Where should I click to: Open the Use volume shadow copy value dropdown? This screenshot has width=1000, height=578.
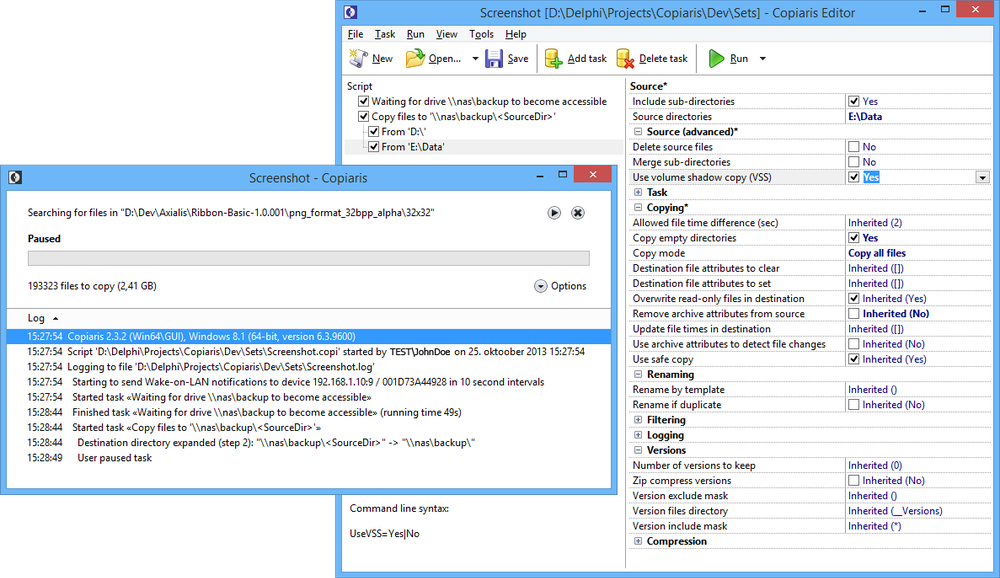pyautogui.click(x=983, y=177)
